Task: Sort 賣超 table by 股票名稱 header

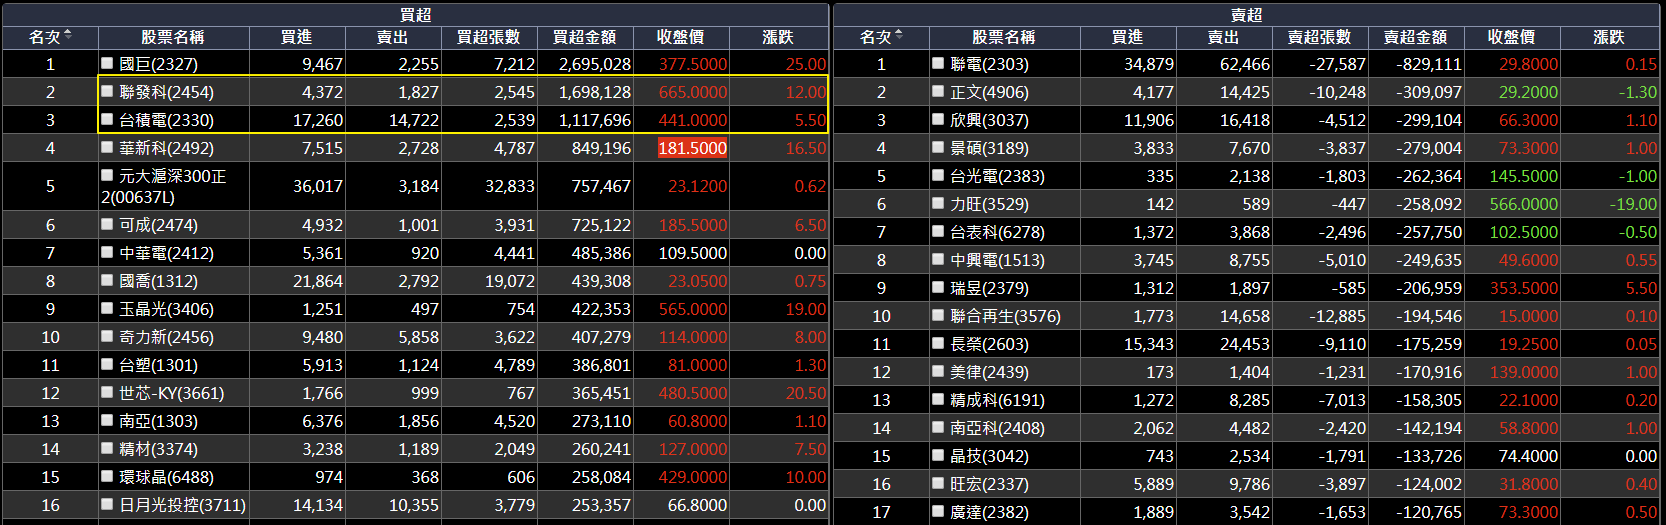Action: tap(1004, 37)
